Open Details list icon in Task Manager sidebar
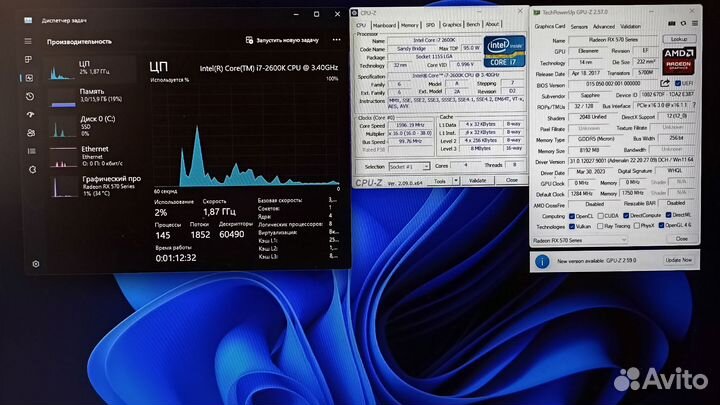720x405 pixels. point(31,151)
